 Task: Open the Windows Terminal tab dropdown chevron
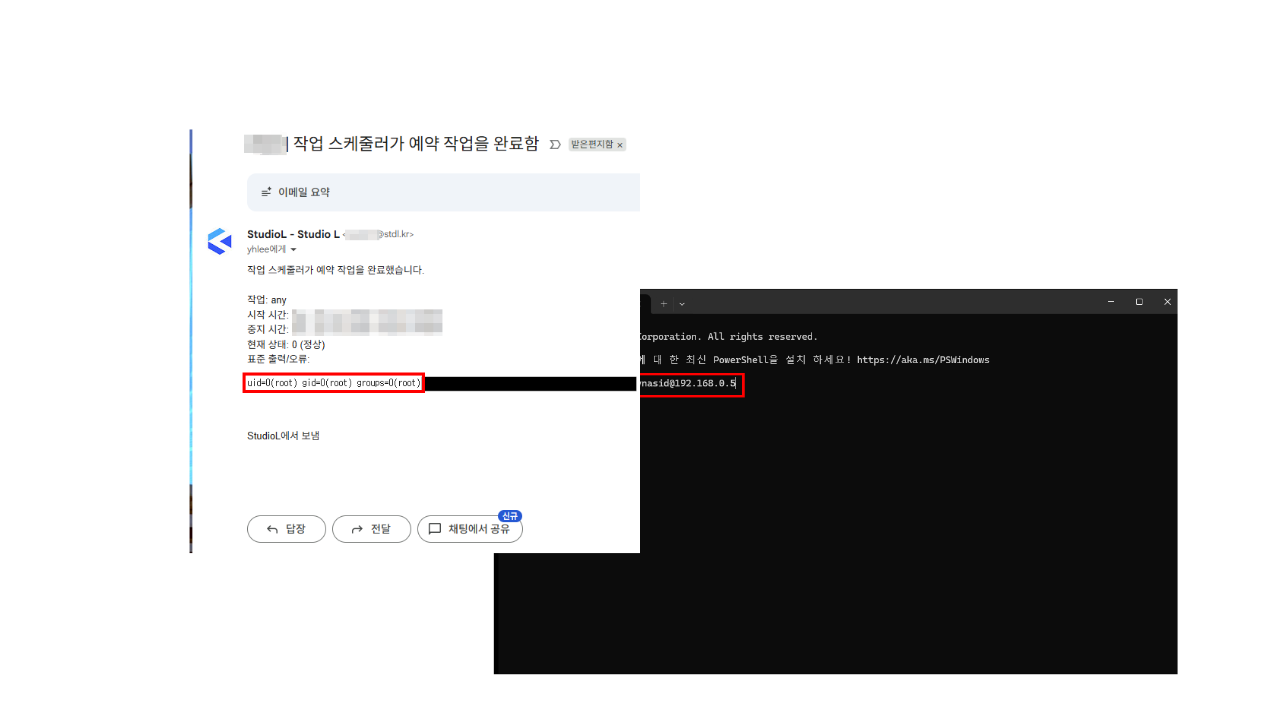(682, 302)
